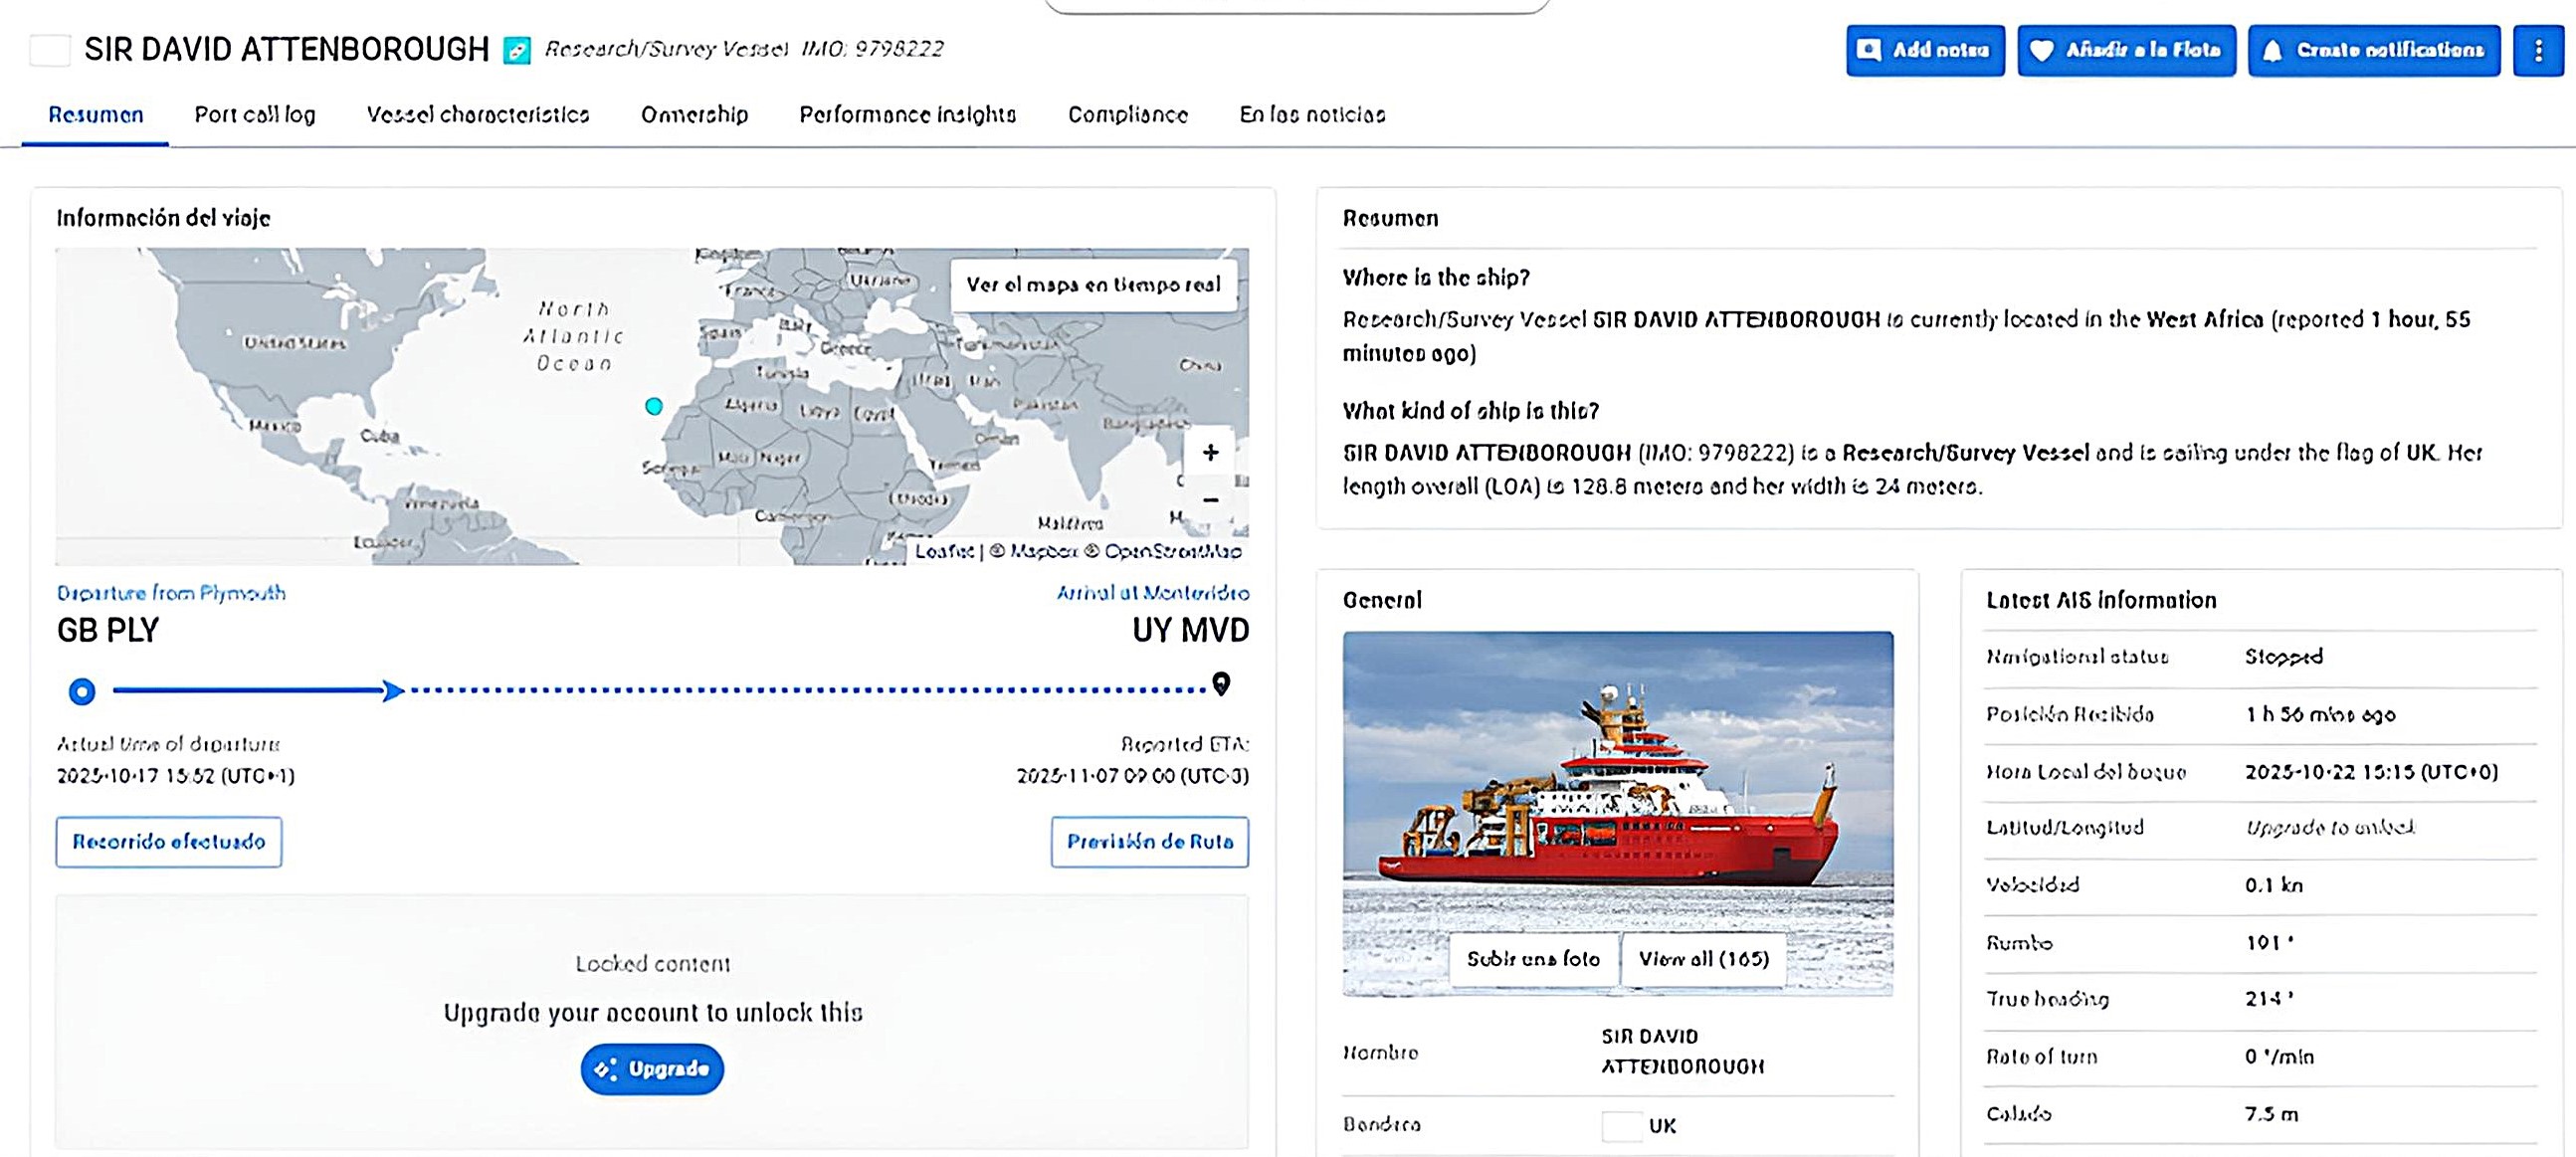
Task: Switch to the Port call log tab
Action: pos(255,115)
